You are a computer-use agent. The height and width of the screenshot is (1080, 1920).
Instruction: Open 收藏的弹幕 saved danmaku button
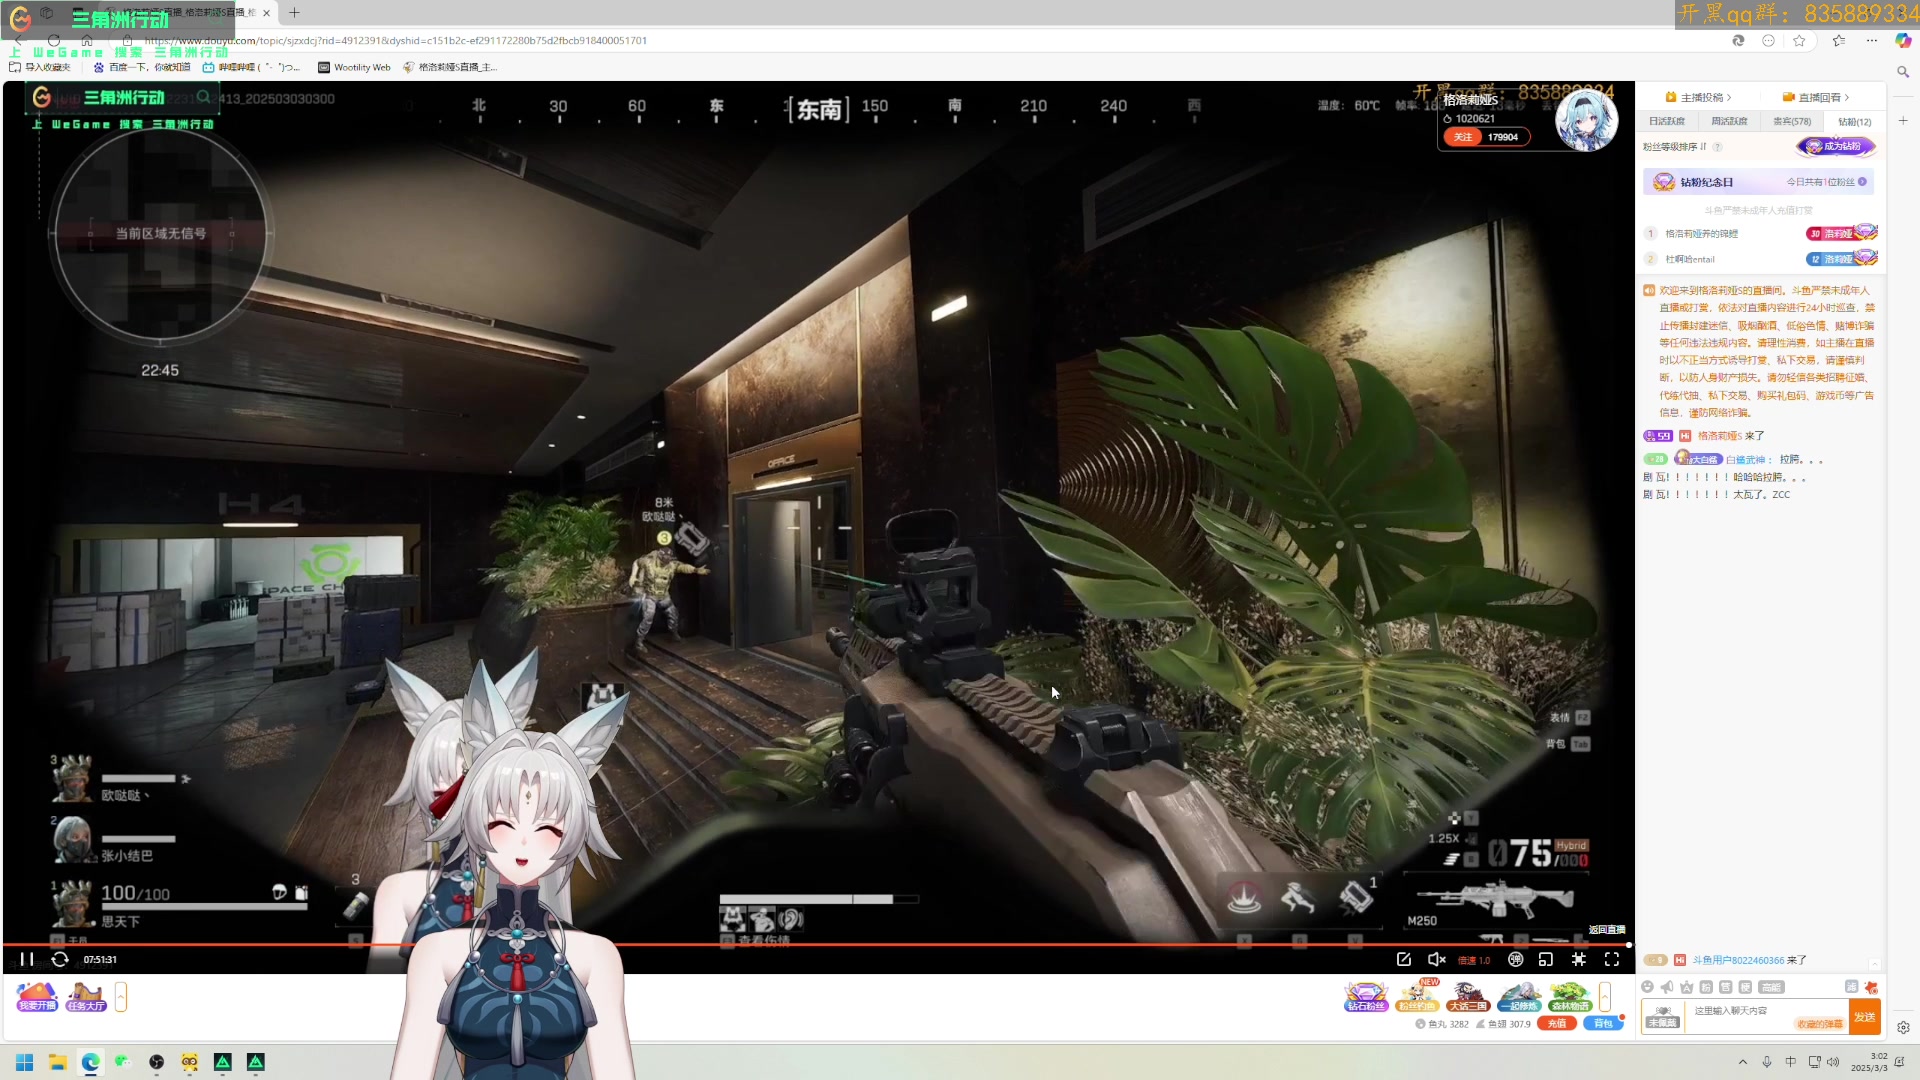1820,1024
